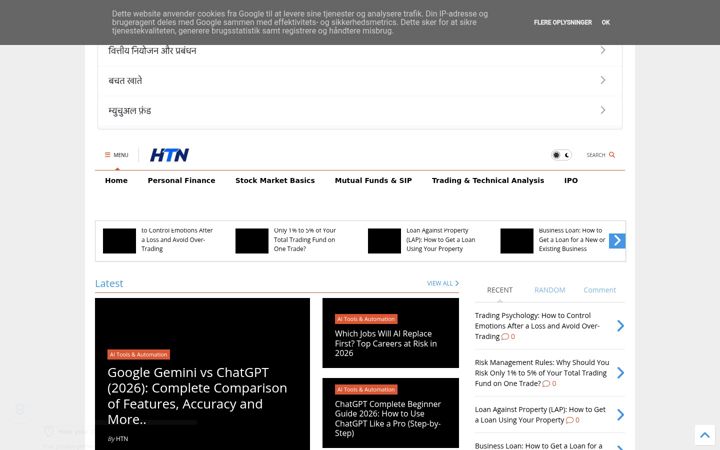Open ticker link about 1% to 5% trading fund

point(305,240)
